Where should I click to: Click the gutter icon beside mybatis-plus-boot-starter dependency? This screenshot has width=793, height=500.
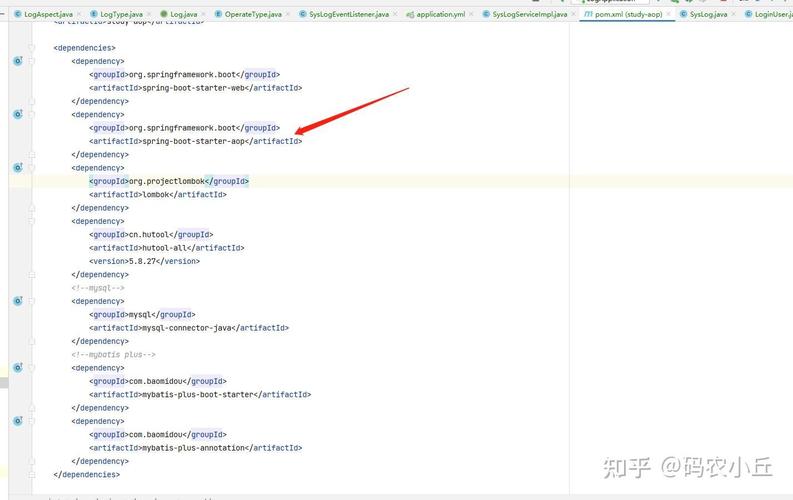18,368
